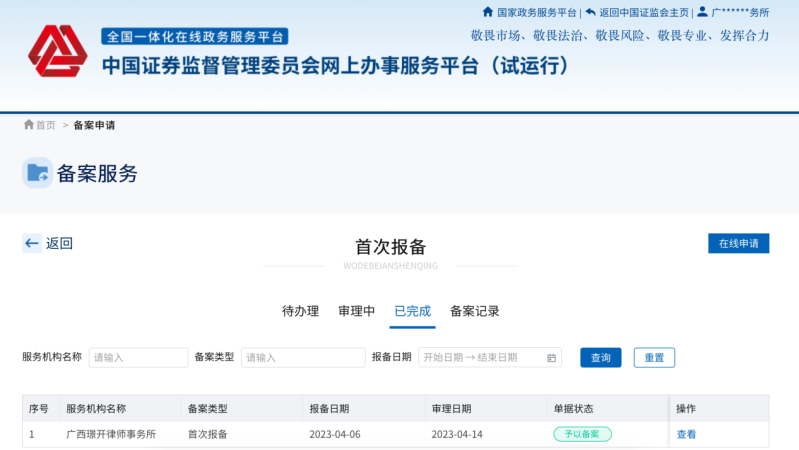Open the 报备日期 date range picker

tap(482, 358)
